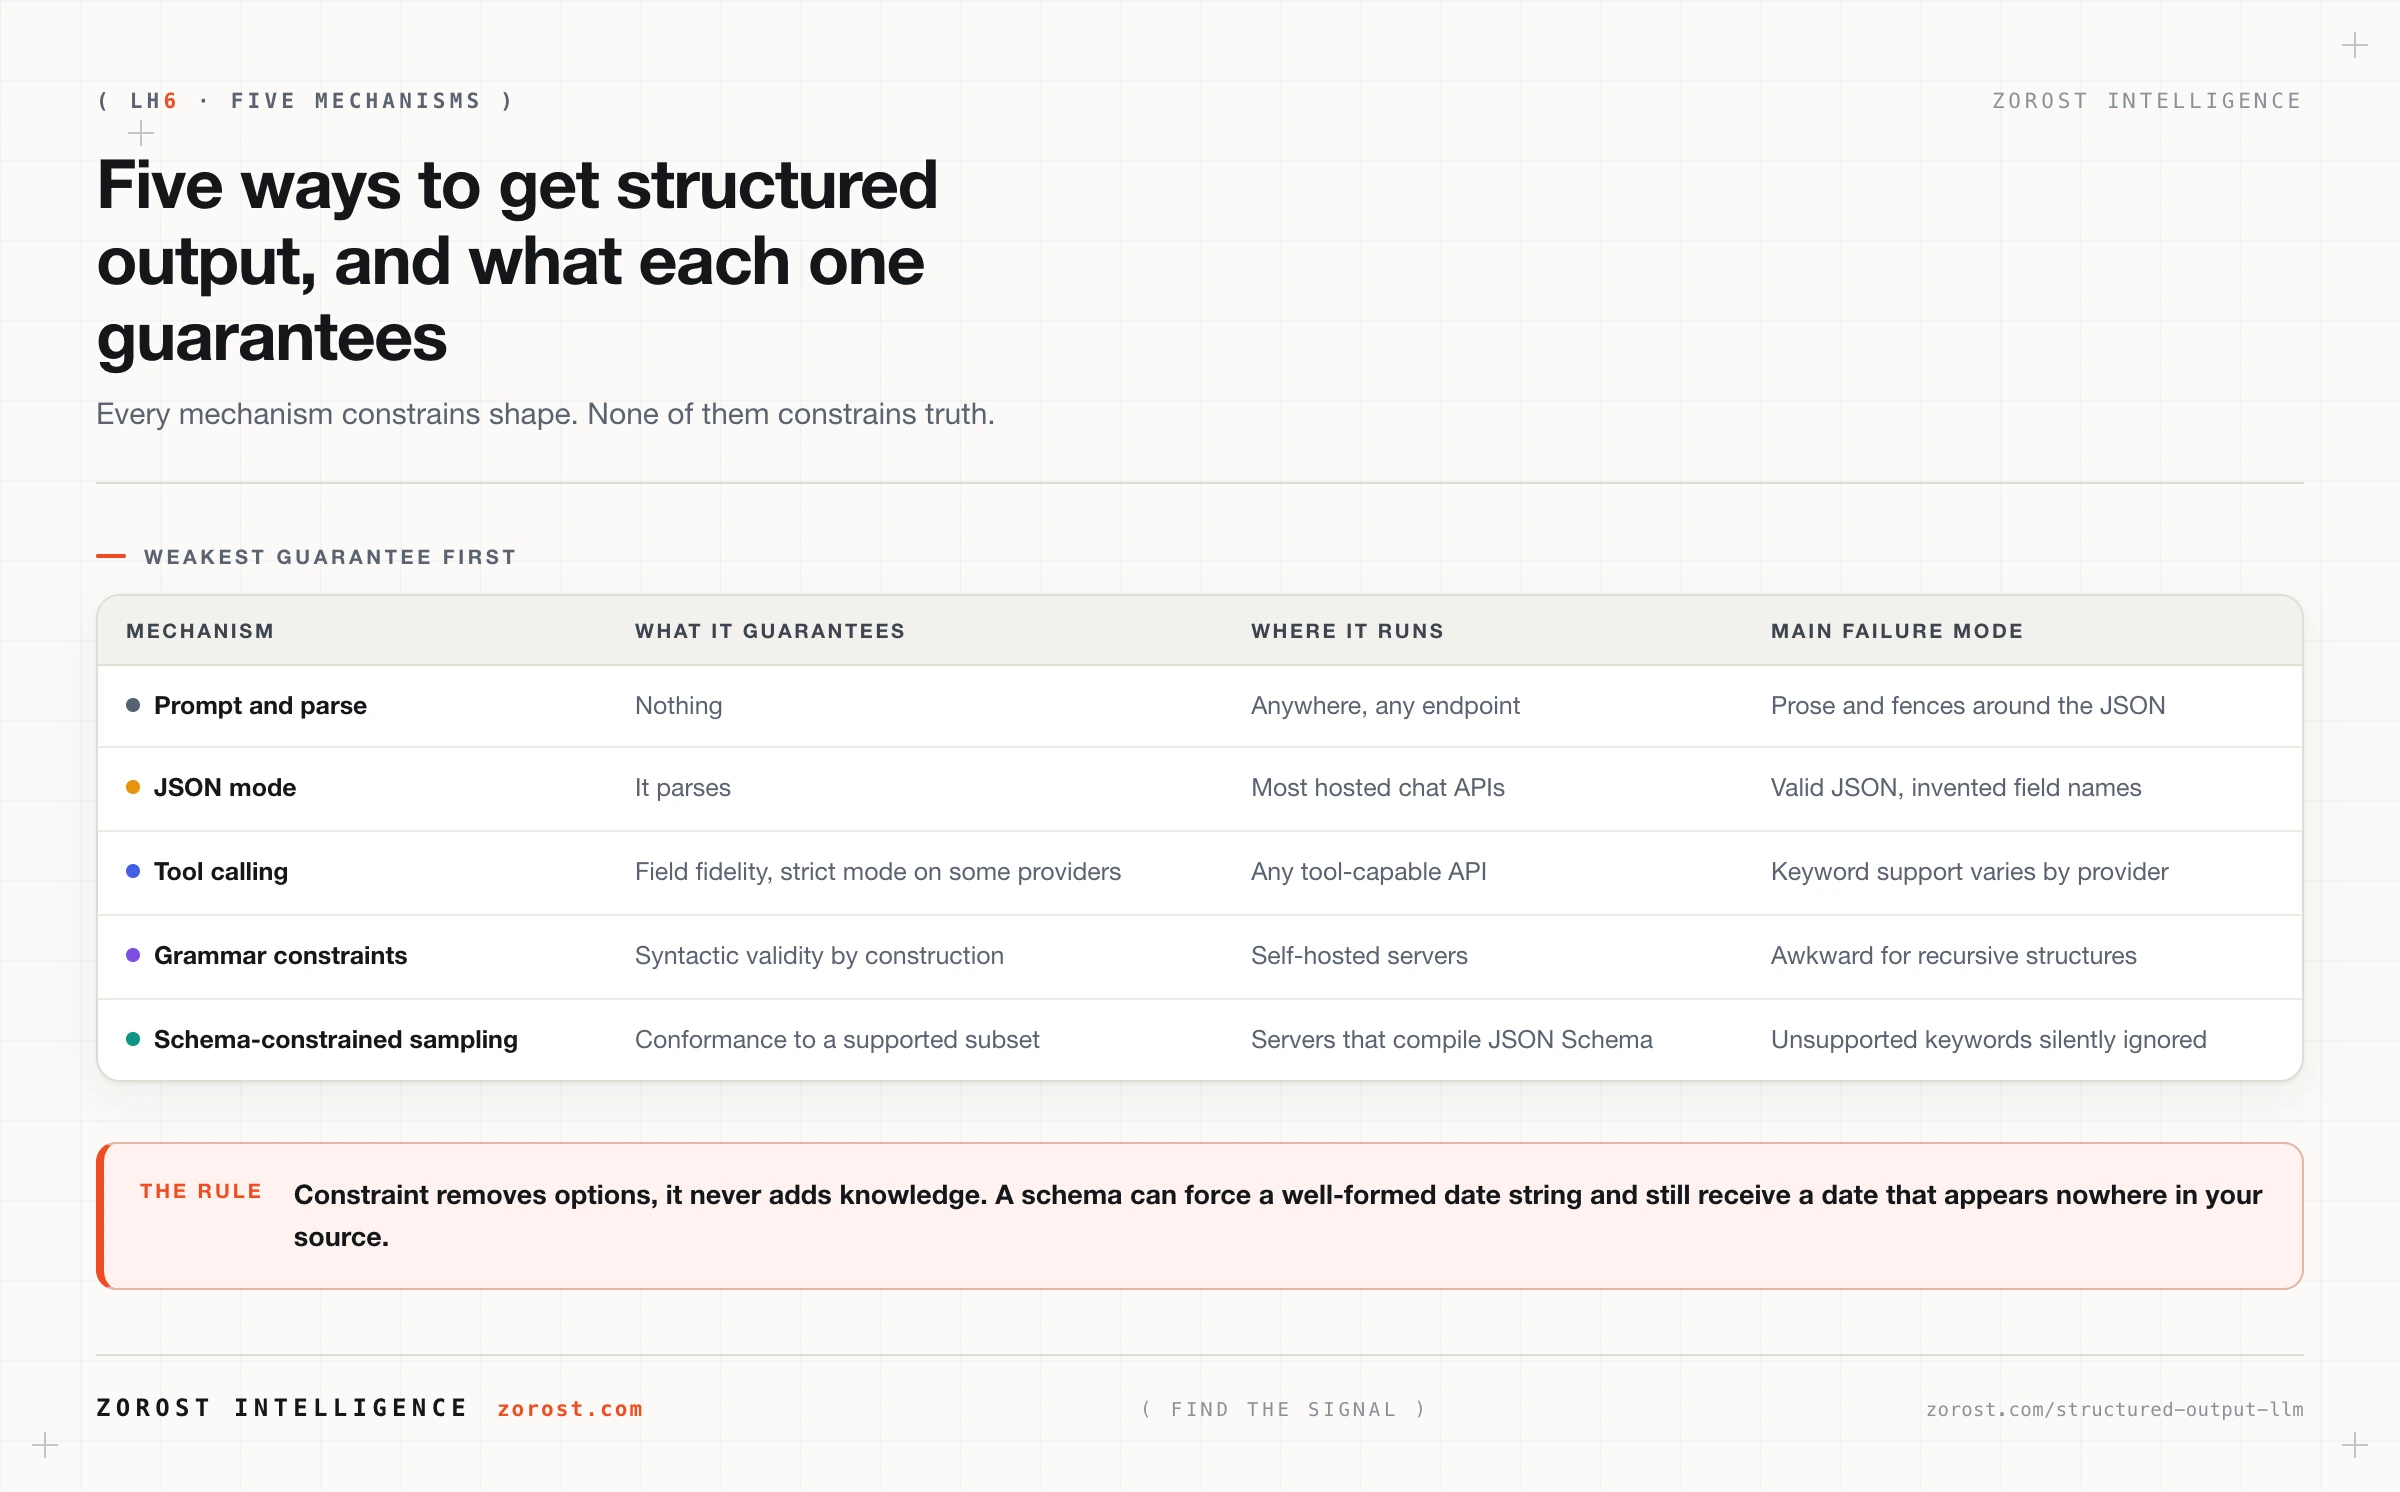Click the orange dot beside JSON mode

(133, 787)
